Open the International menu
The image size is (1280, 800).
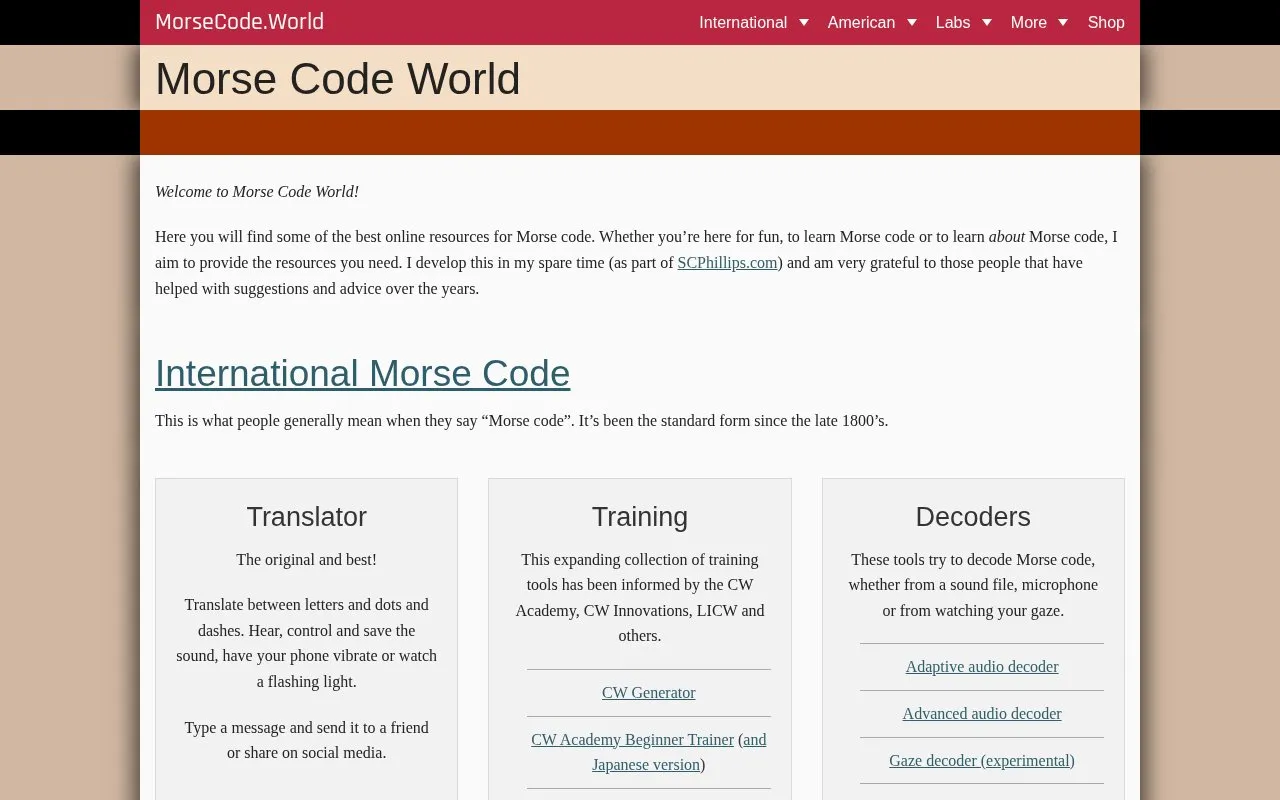[x=743, y=22]
